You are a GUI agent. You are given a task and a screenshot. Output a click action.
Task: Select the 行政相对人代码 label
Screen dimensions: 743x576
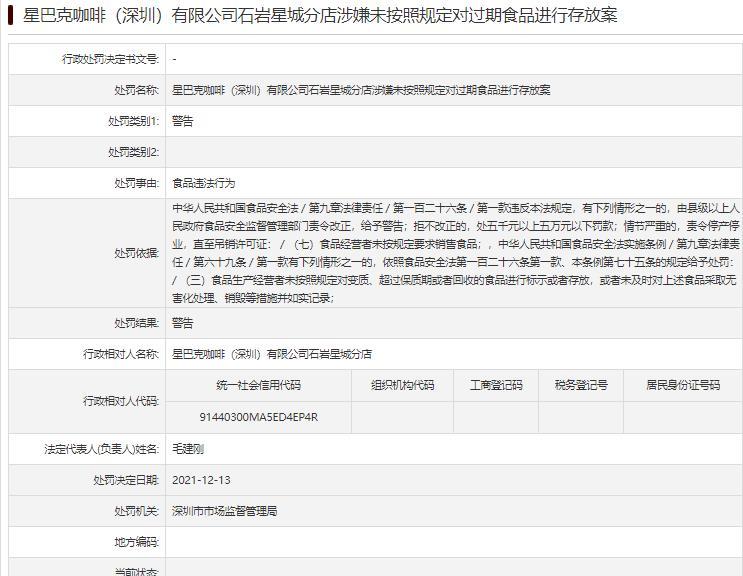(x=121, y=401)
